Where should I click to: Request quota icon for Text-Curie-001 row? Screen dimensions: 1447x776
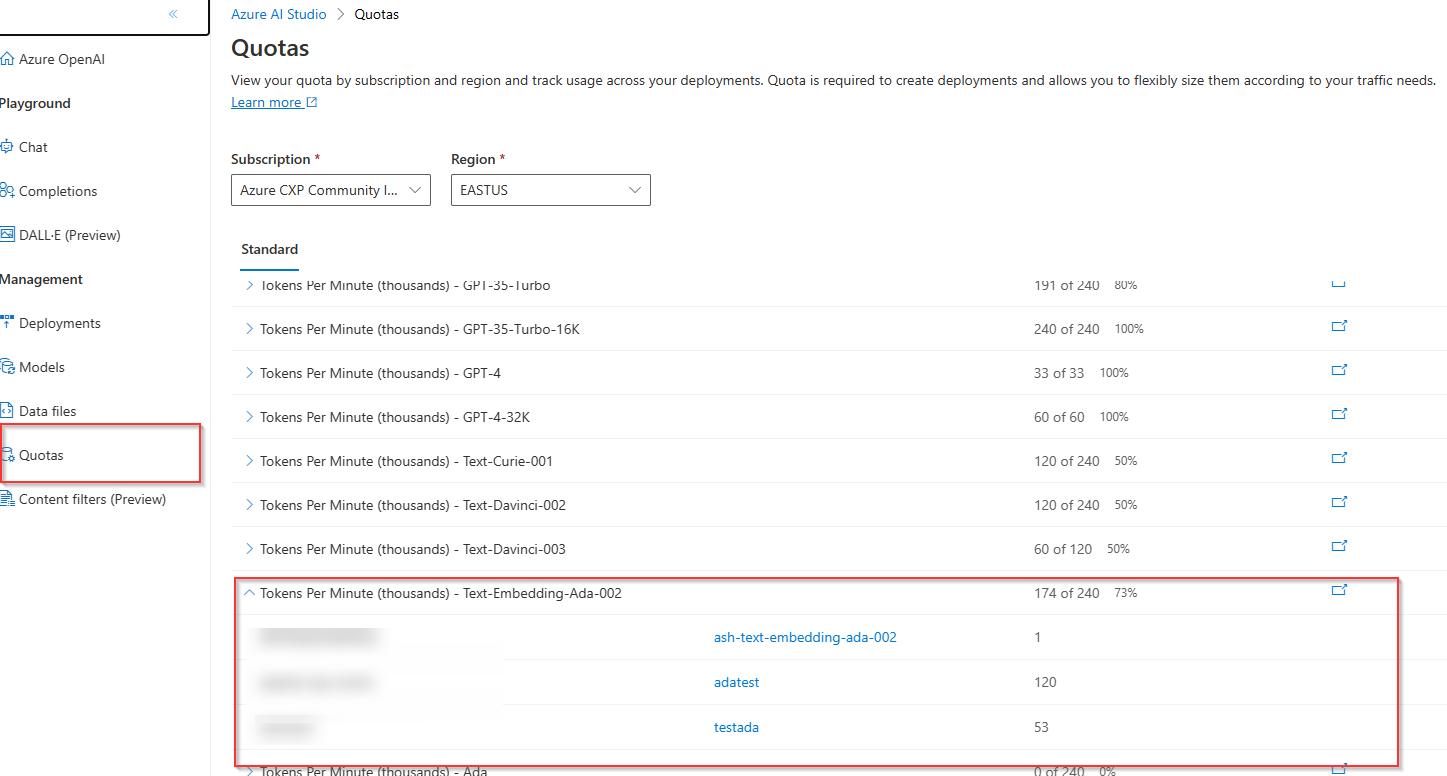(x=1339, y=458)
